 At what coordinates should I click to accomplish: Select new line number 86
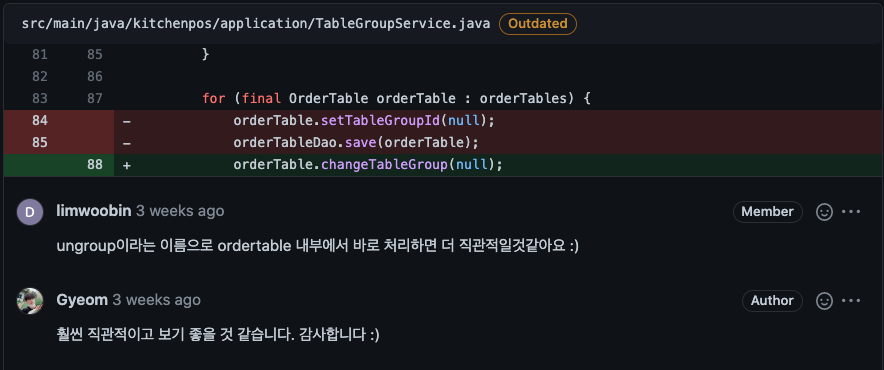[95, 77]
